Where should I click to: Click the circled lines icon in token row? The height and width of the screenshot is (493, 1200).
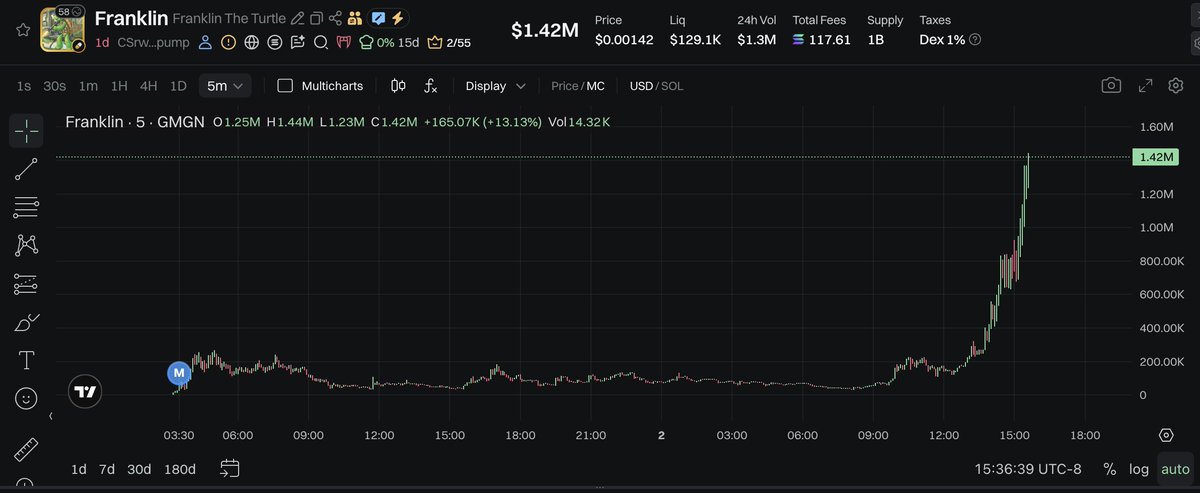pos(274,42)
